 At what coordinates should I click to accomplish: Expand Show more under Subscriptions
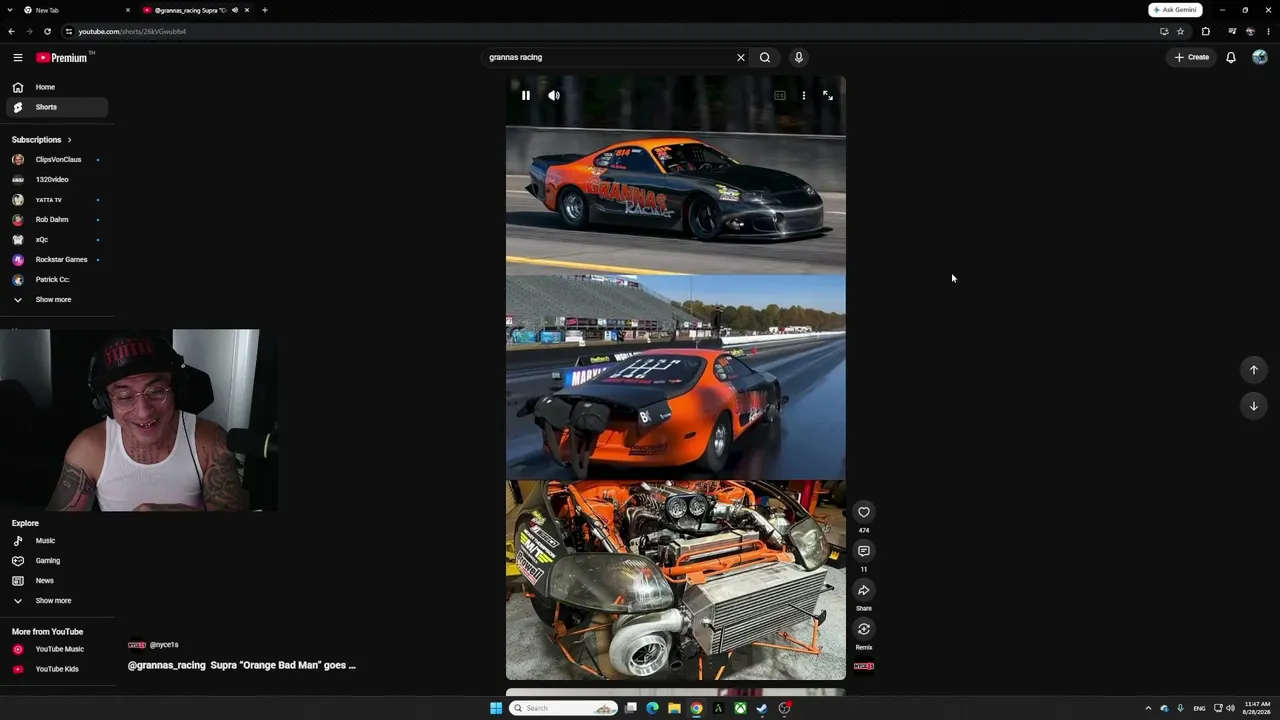pos(57,300)
